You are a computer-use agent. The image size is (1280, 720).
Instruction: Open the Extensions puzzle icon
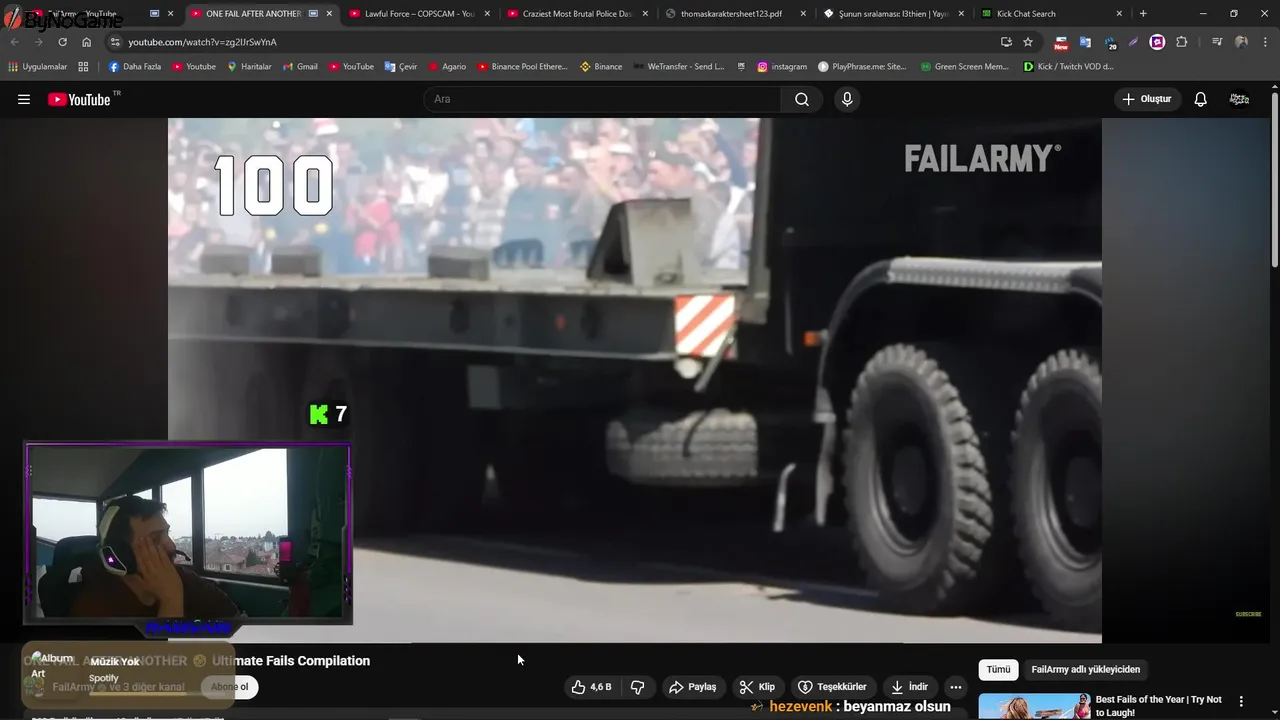[1182, 42]
